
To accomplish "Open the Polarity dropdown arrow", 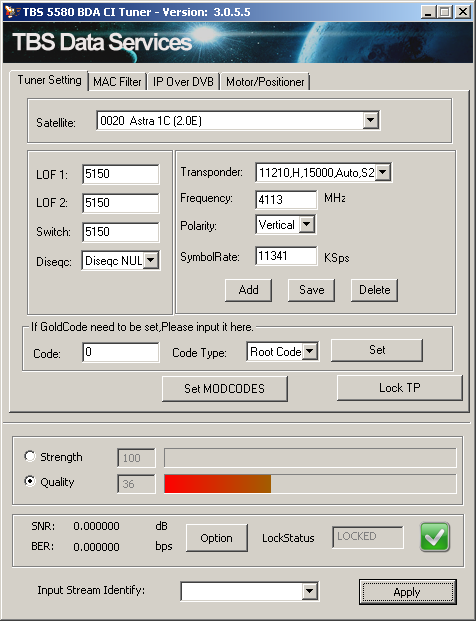I will point(307,225).
